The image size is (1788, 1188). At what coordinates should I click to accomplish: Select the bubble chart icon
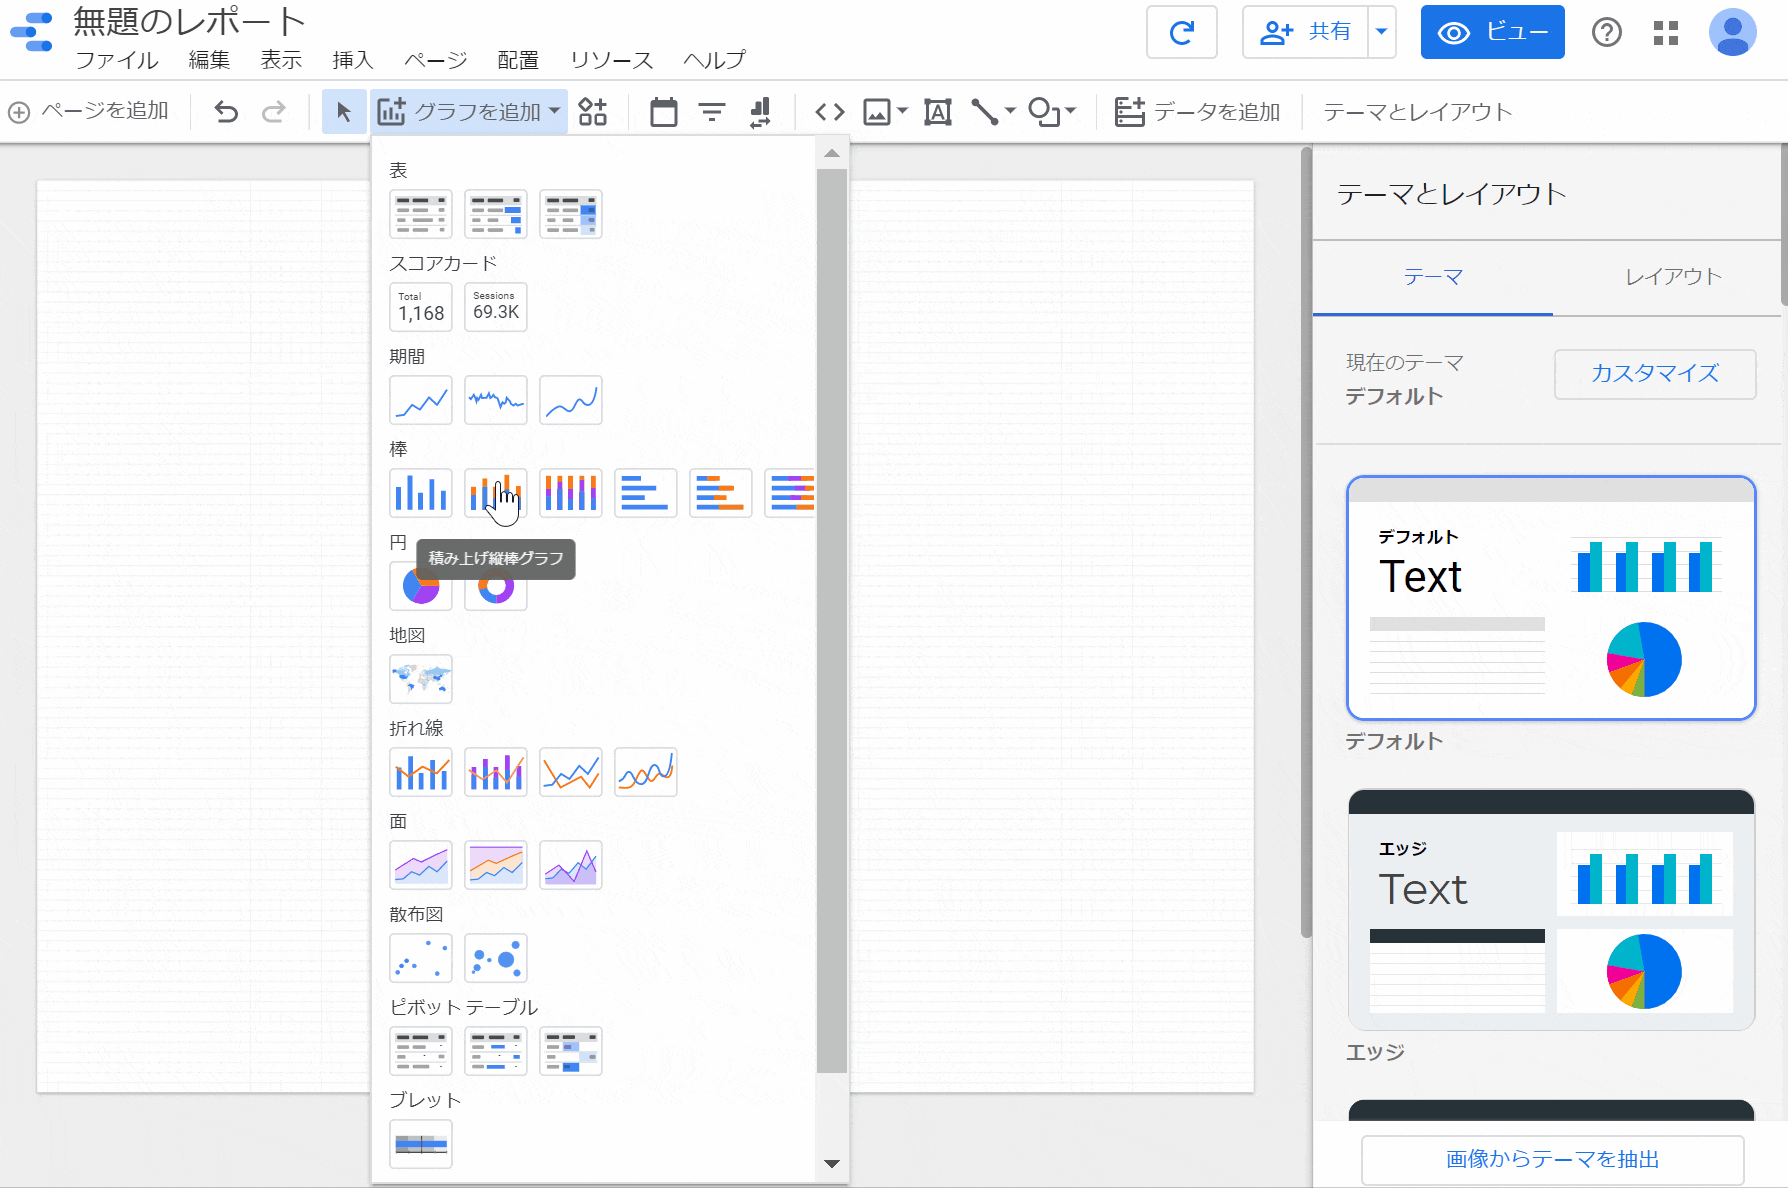coord(495,958)
